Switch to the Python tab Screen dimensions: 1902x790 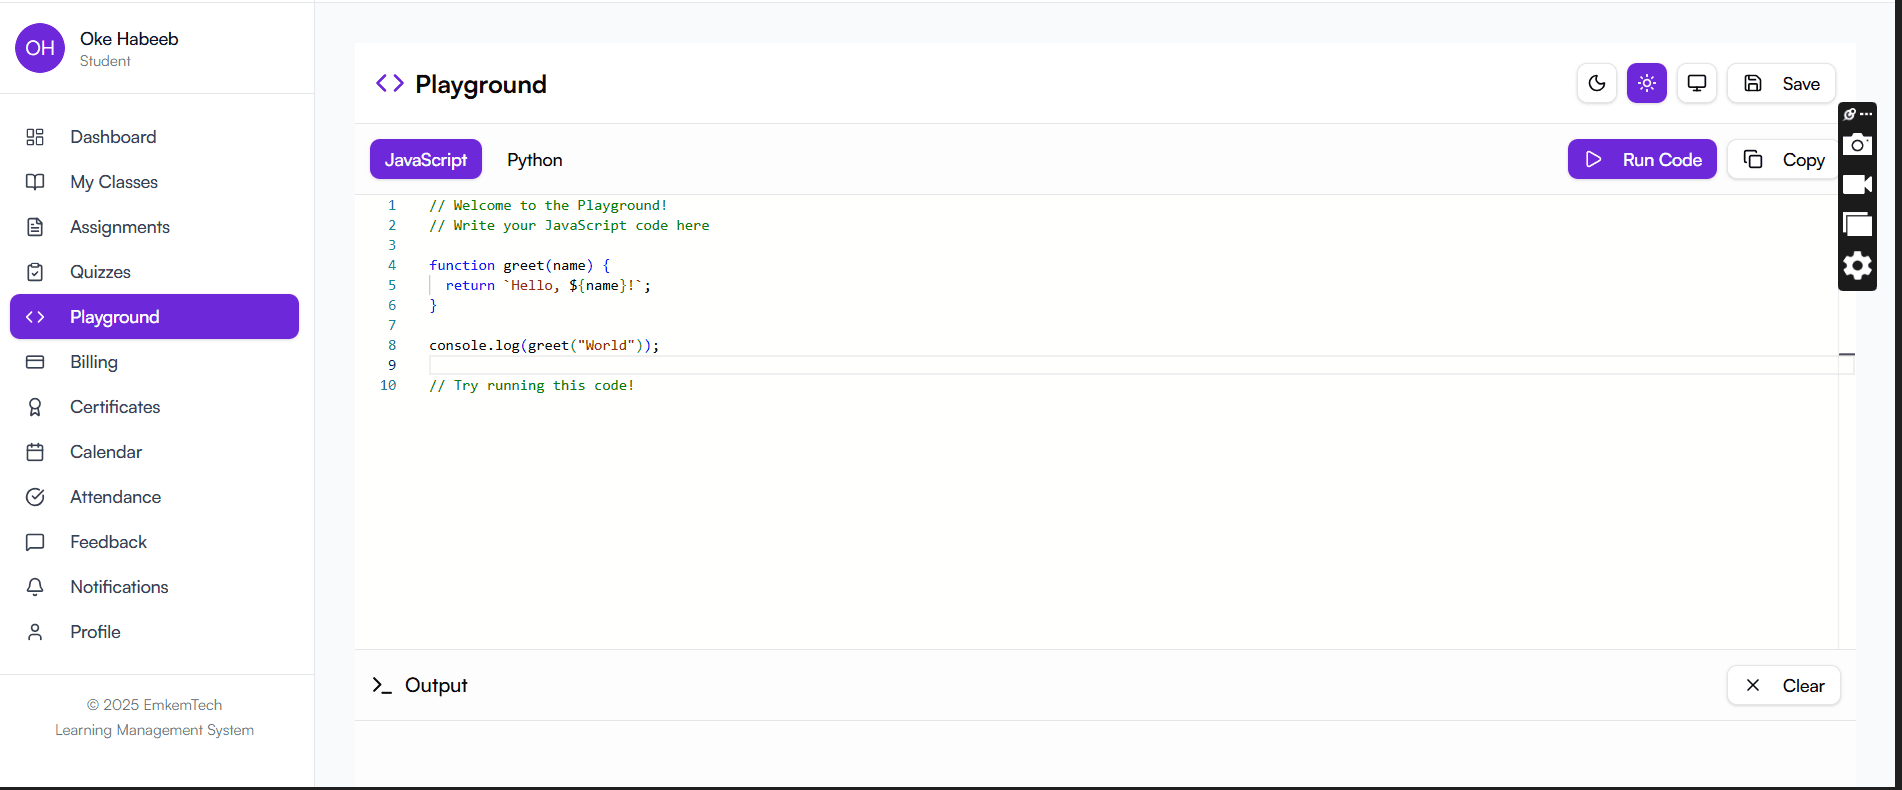tap(534, 160)
